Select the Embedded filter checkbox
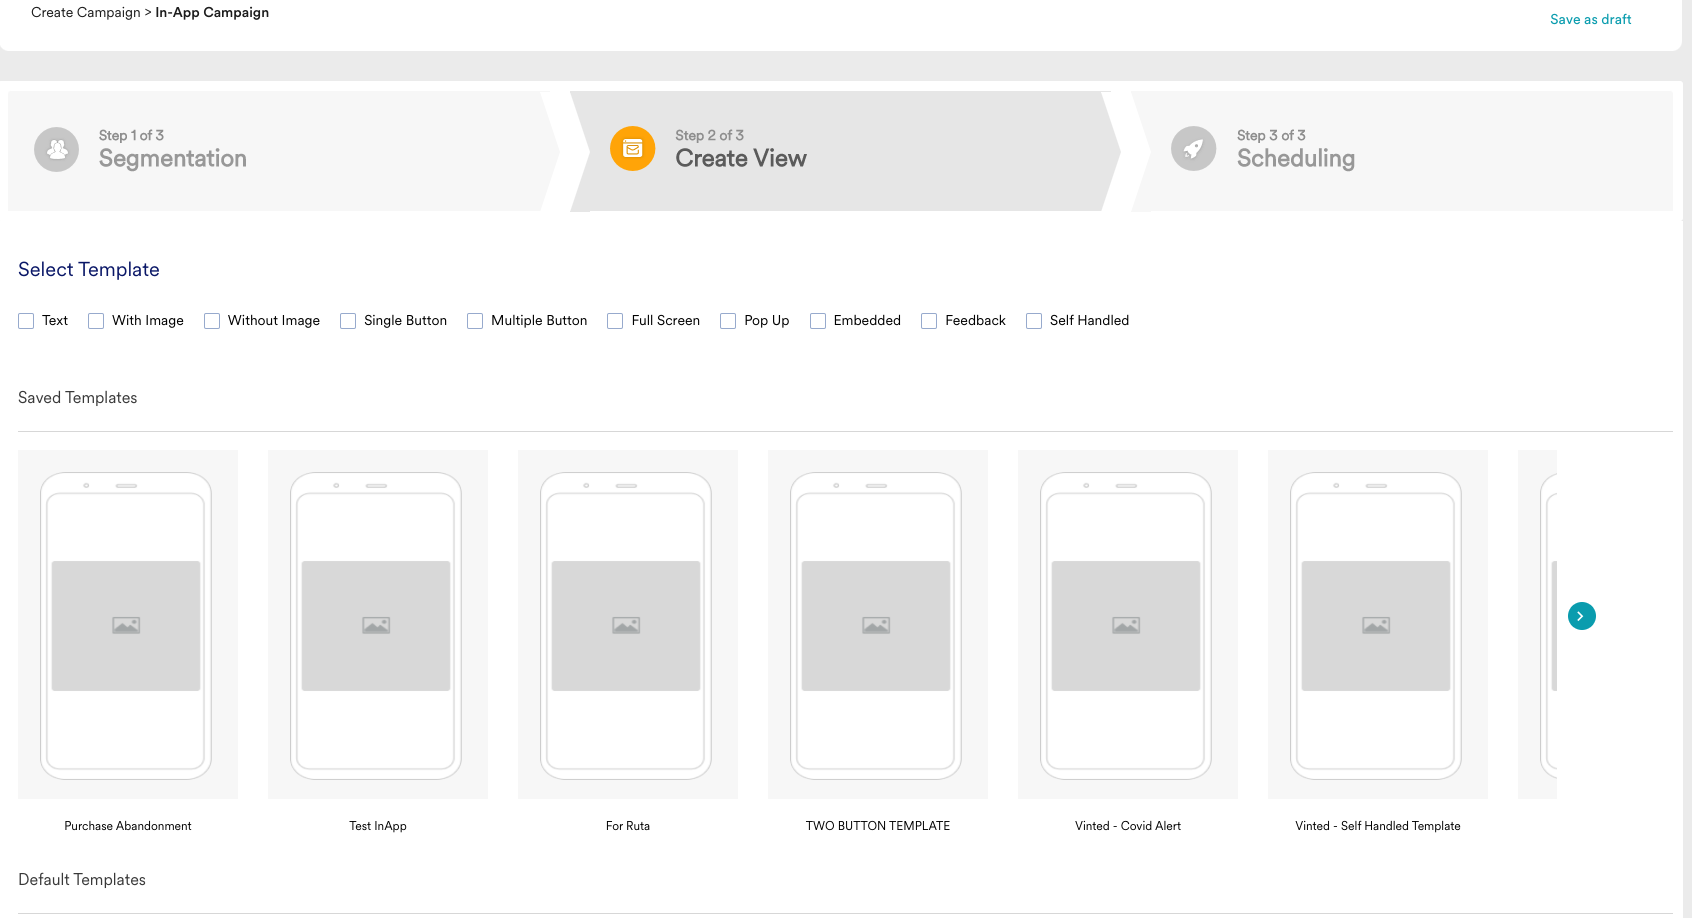This screenshot has height=918, width=1692. [x=818, y=321]
